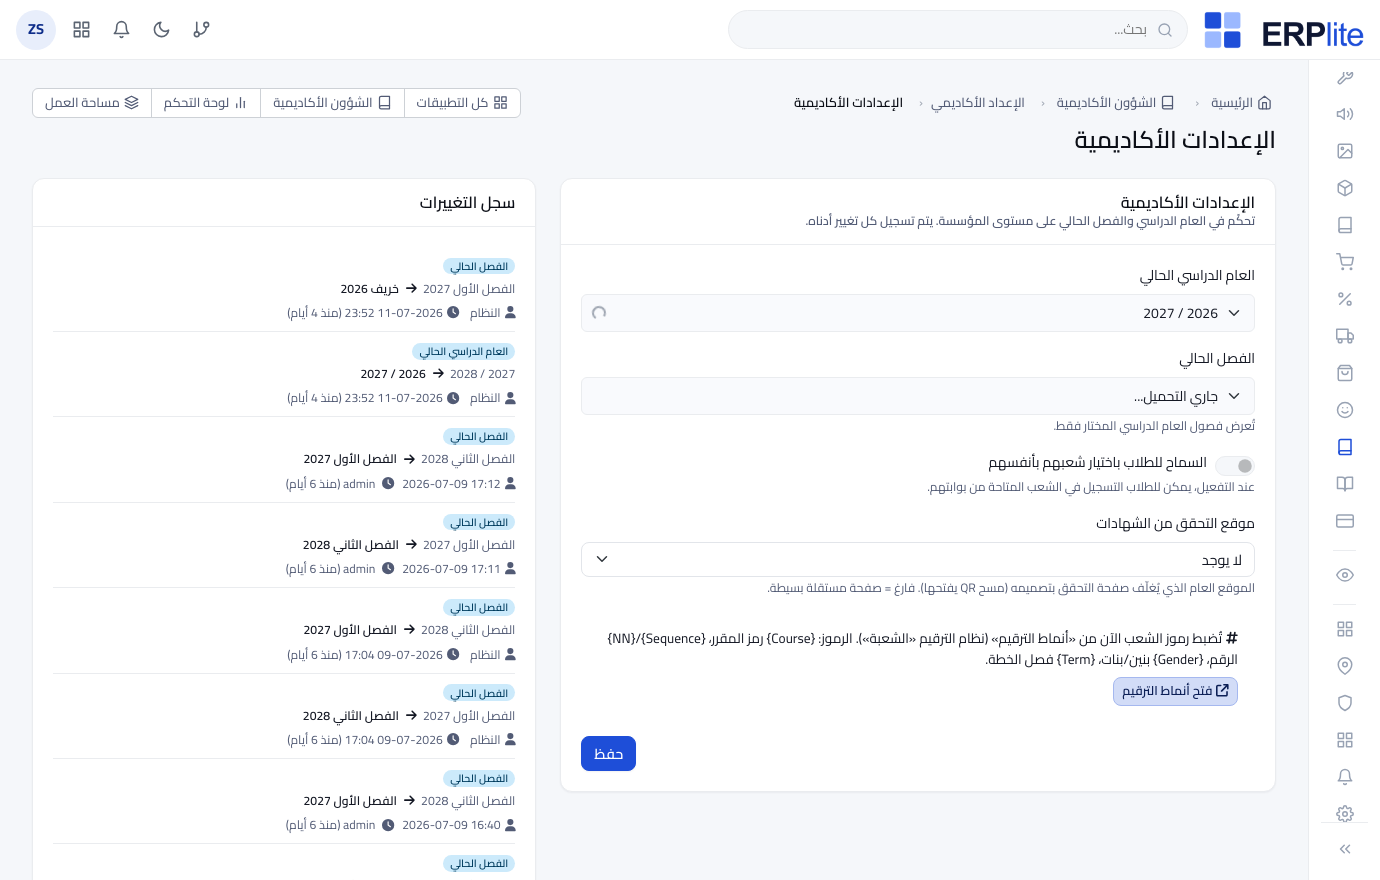Open the speaker announcements sidebar icon
The height and width of the screenshot is (880, 1380).
[1345, 114]
